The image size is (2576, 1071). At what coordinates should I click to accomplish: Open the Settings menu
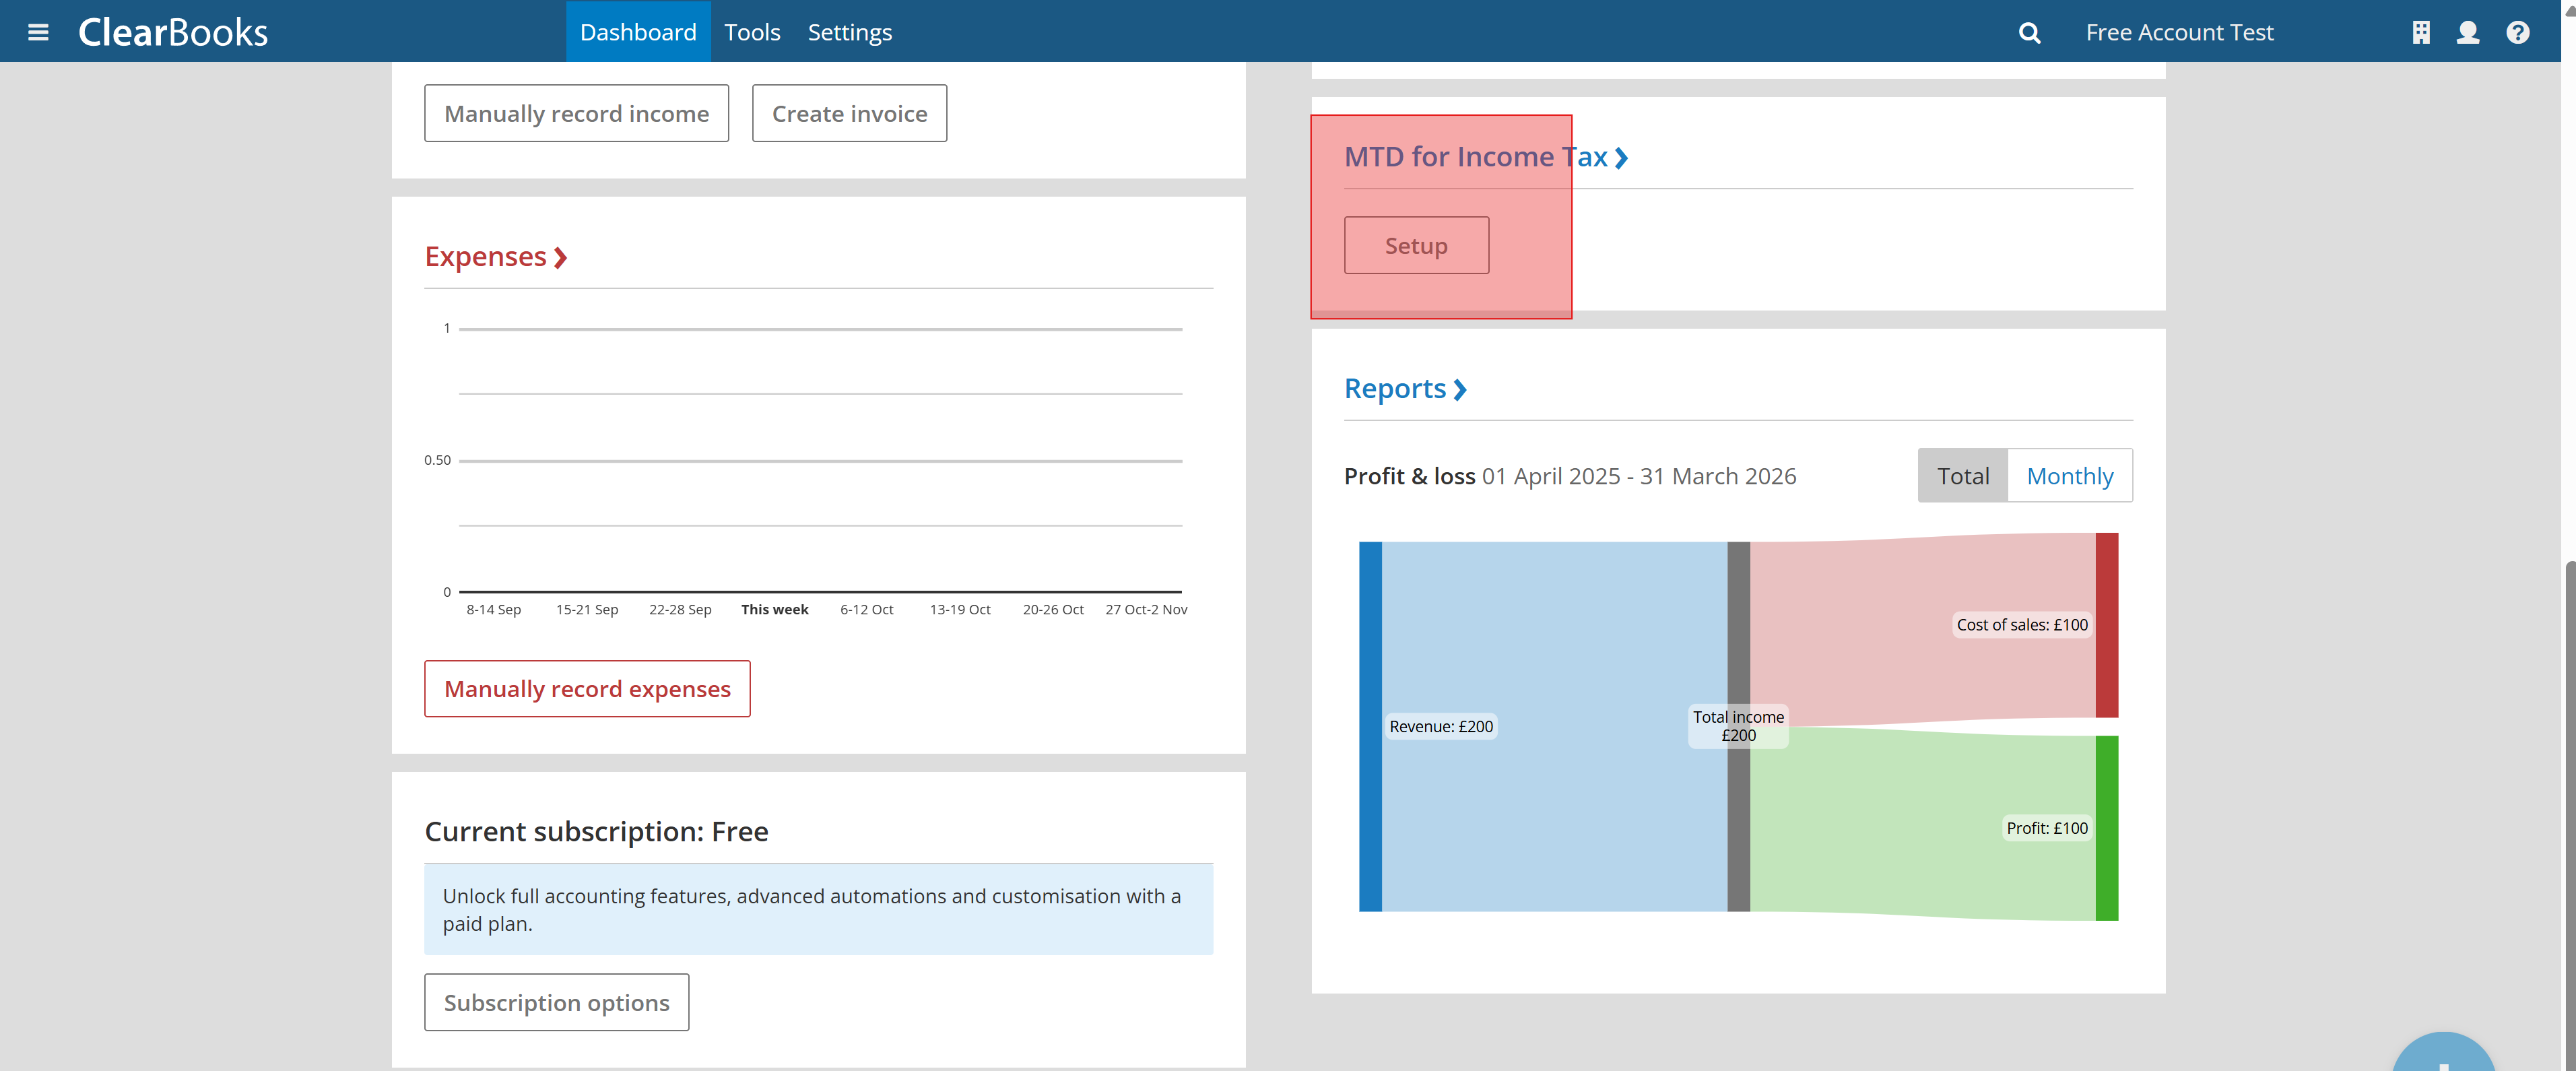point(849,32)
